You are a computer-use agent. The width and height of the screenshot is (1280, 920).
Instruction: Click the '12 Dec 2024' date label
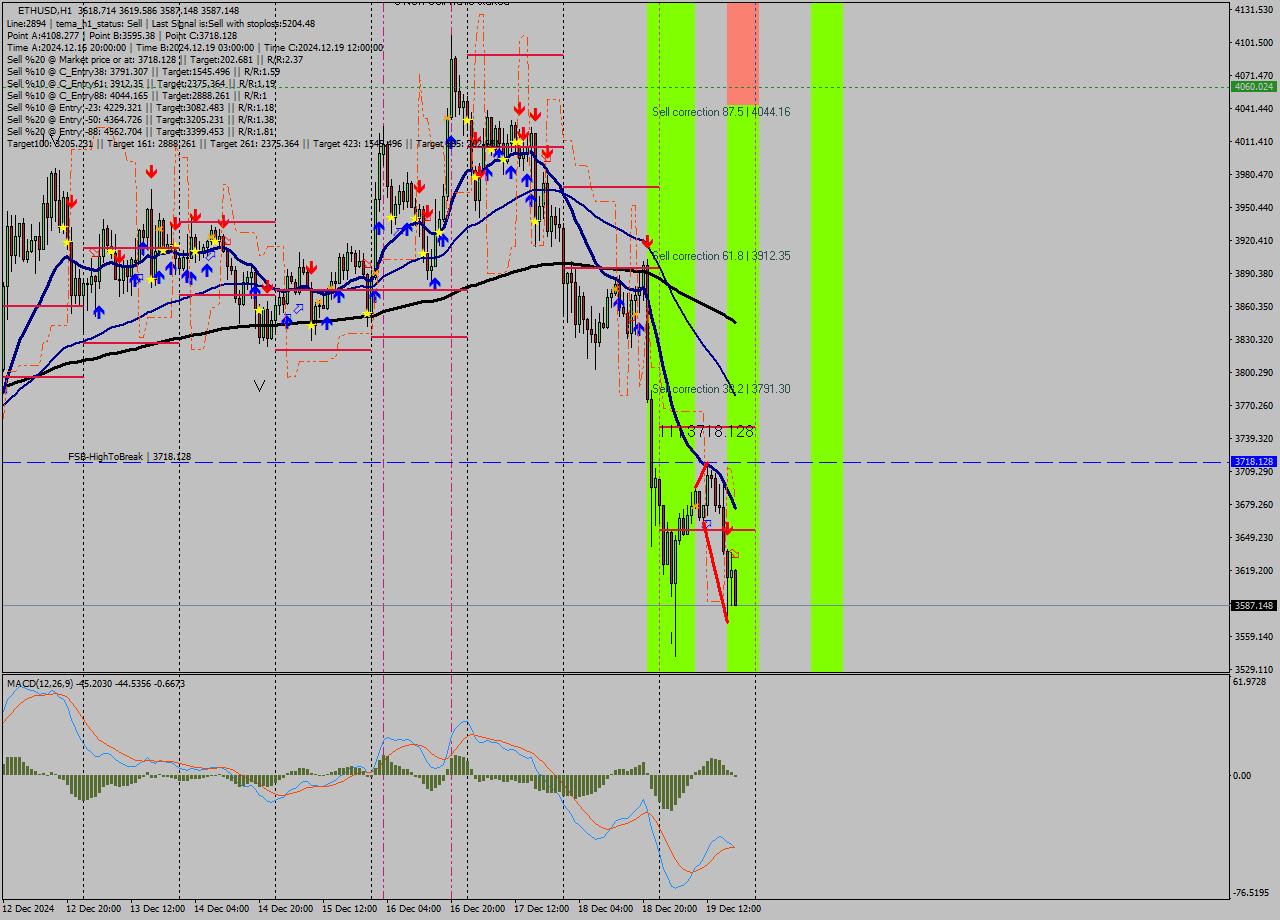click(x=30, y=909)
